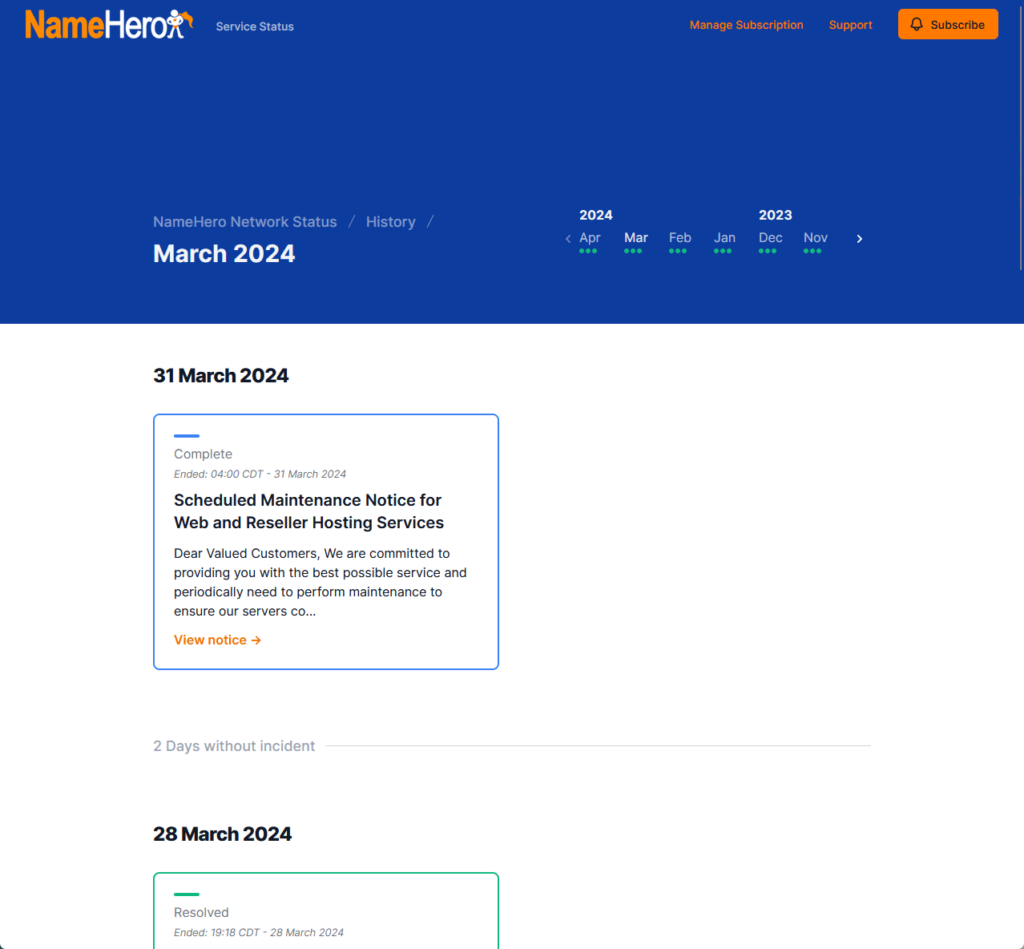Screen dimensions: 1024x949
Task: Click the NameHero logo
Action: [x=109, y=25]
